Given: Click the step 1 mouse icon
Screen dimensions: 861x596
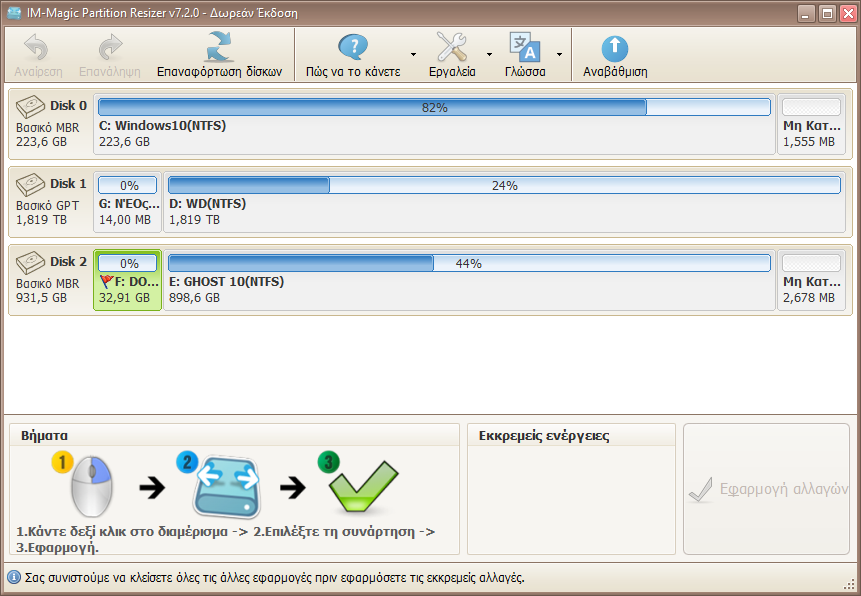Looking at the screenshot, I should tap(91, 486).
